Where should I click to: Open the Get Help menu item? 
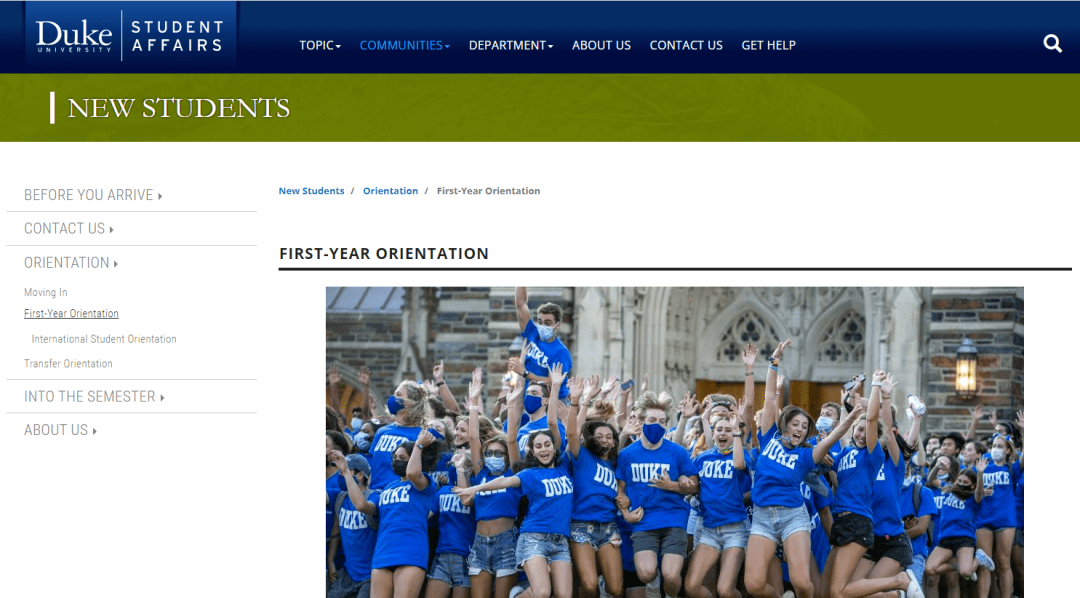769,45
